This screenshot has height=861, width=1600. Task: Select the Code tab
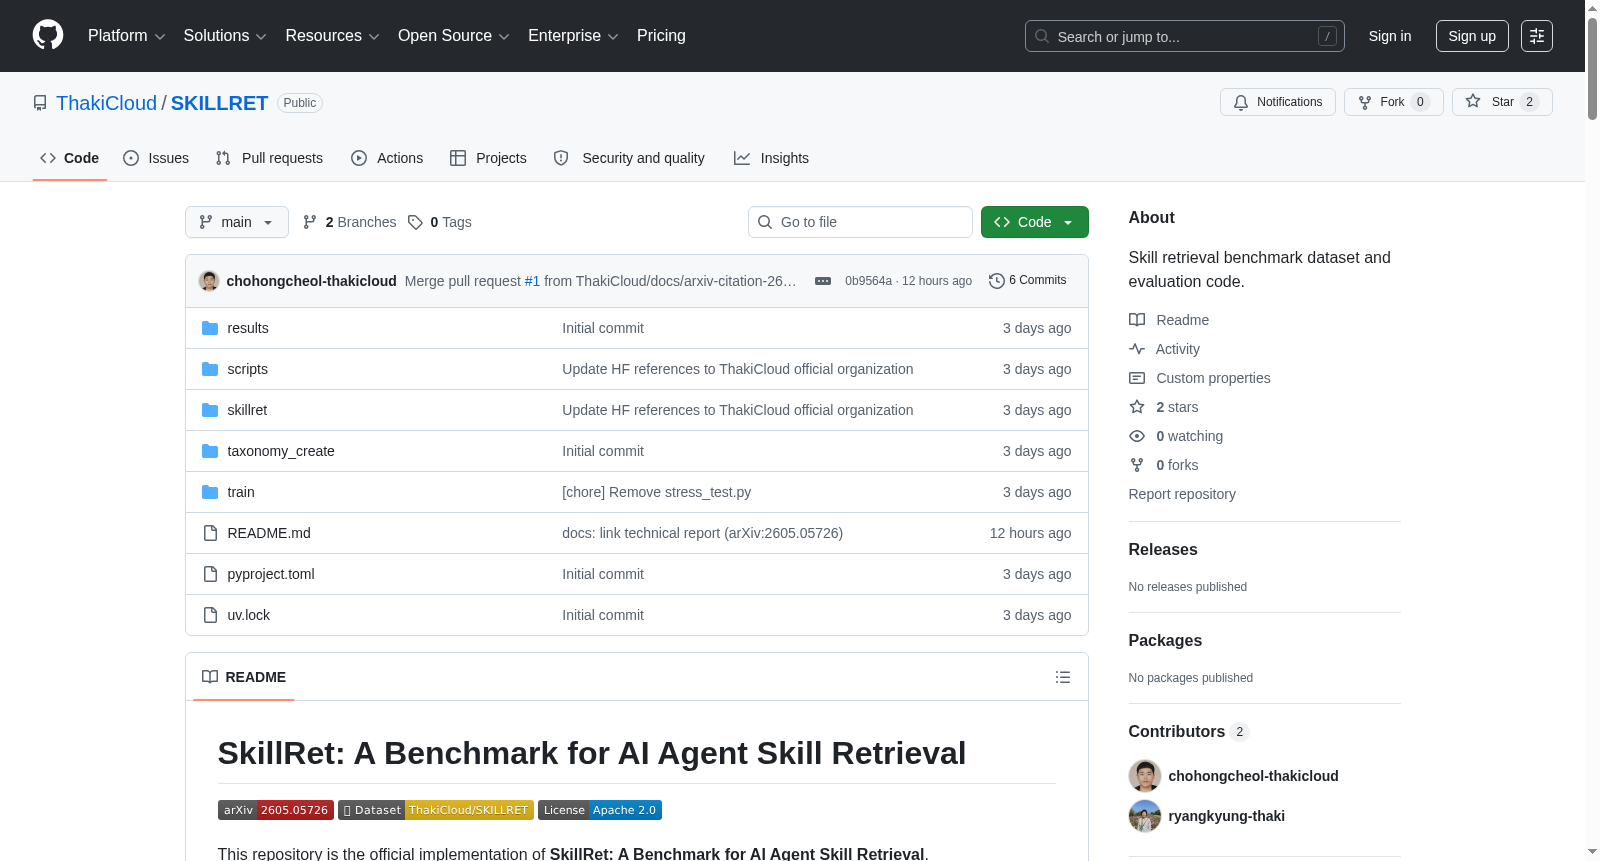coord(70,158)
